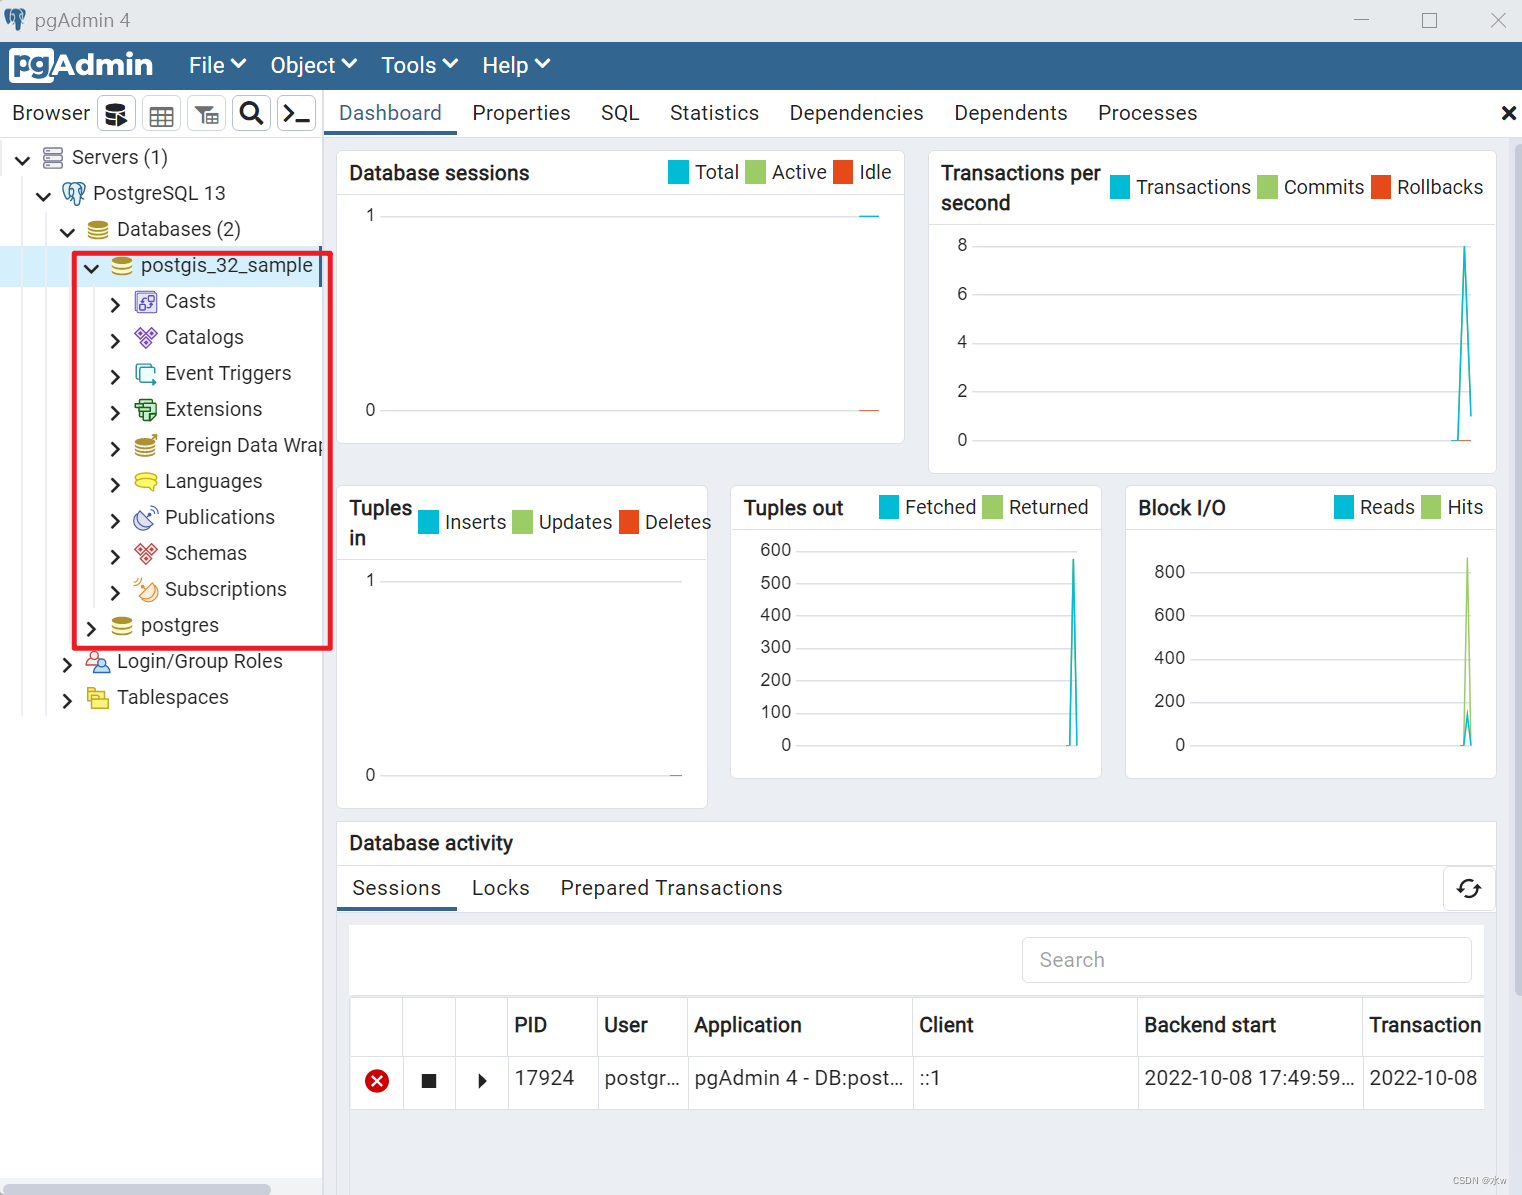Expand the Schemas node
The height and width of the screenshot is (1195, 1522).
coord(115,556)
